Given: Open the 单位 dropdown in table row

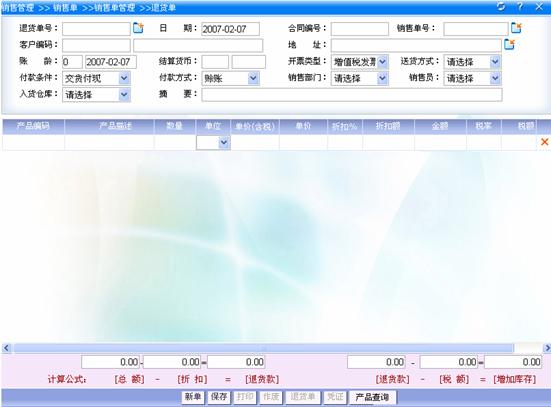Looking at the screenshot, I should coord(213,143).
